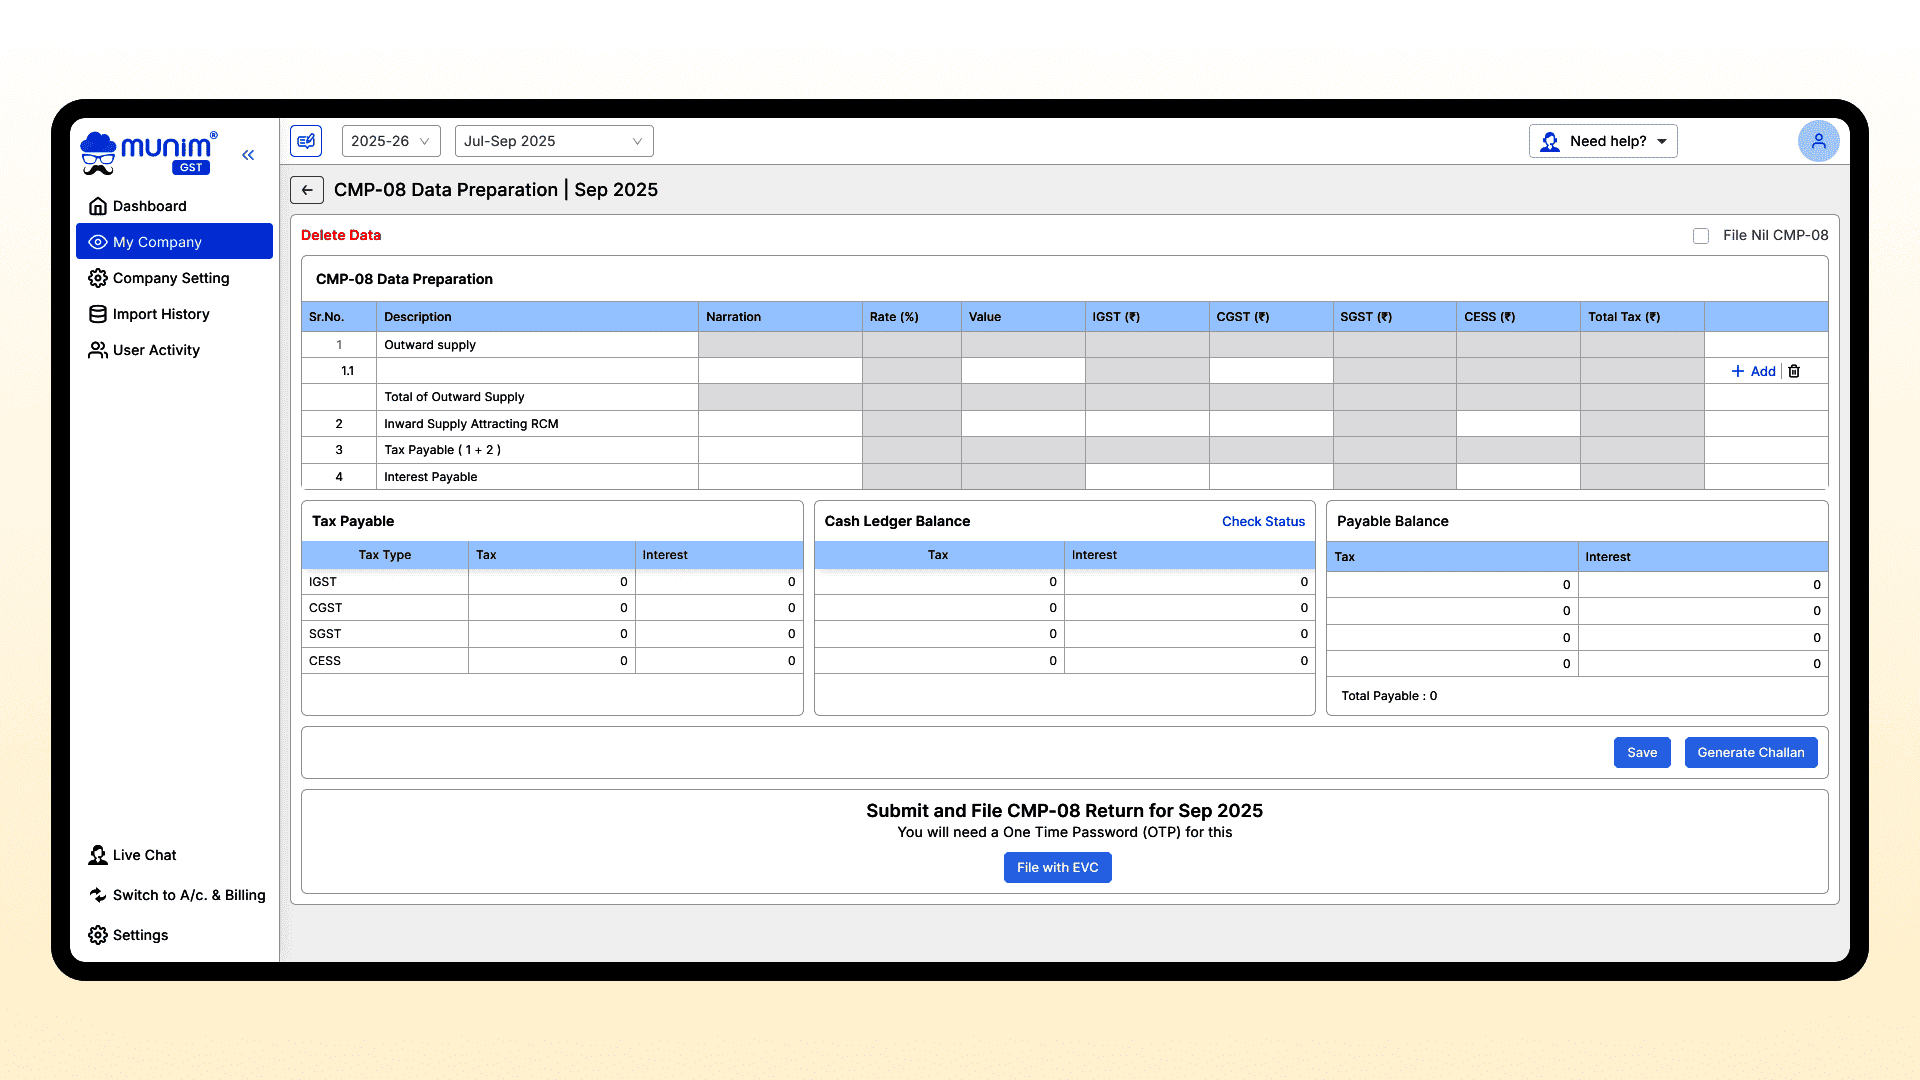This screenshot has height=1080, width=1920.
Task: Click the Delete Data link
Action: point(341,235)
